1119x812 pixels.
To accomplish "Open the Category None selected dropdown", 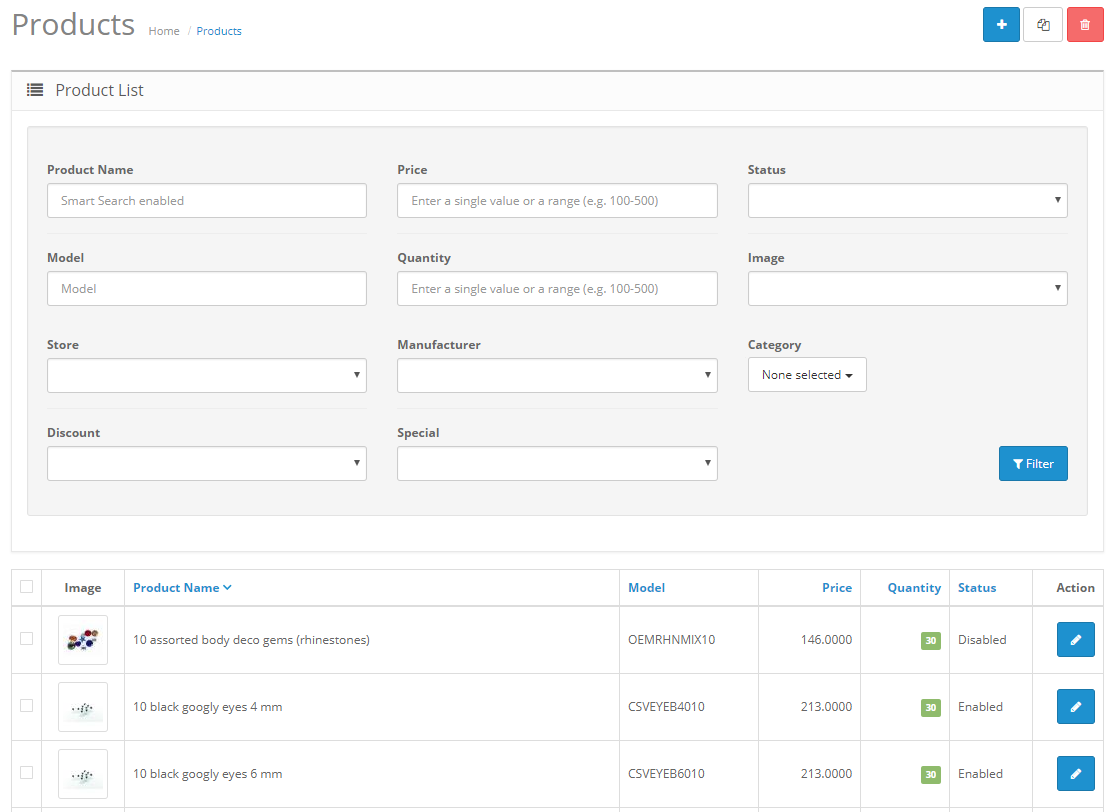I will click(x=807, y=375).
